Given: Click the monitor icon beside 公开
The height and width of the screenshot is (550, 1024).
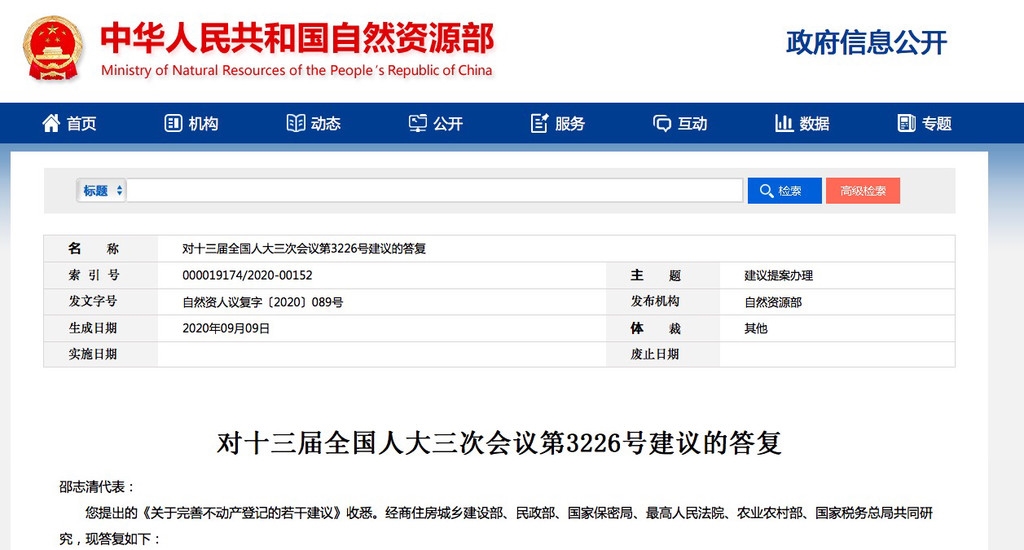Looking at the screenshot, I should point(418,123).
